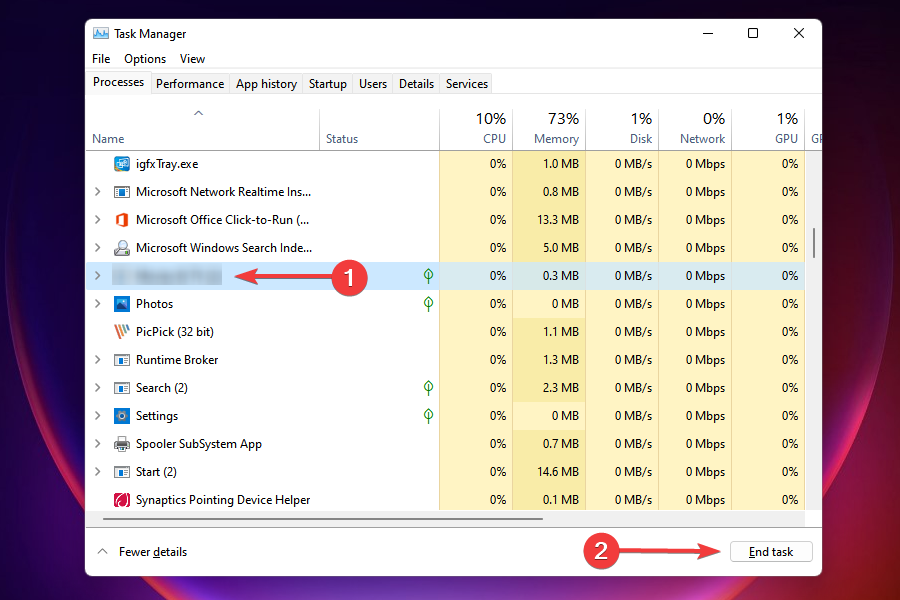This screenshot has width=900, height=600.
Task: Switch to the Services tab
Action: [465, 83]
